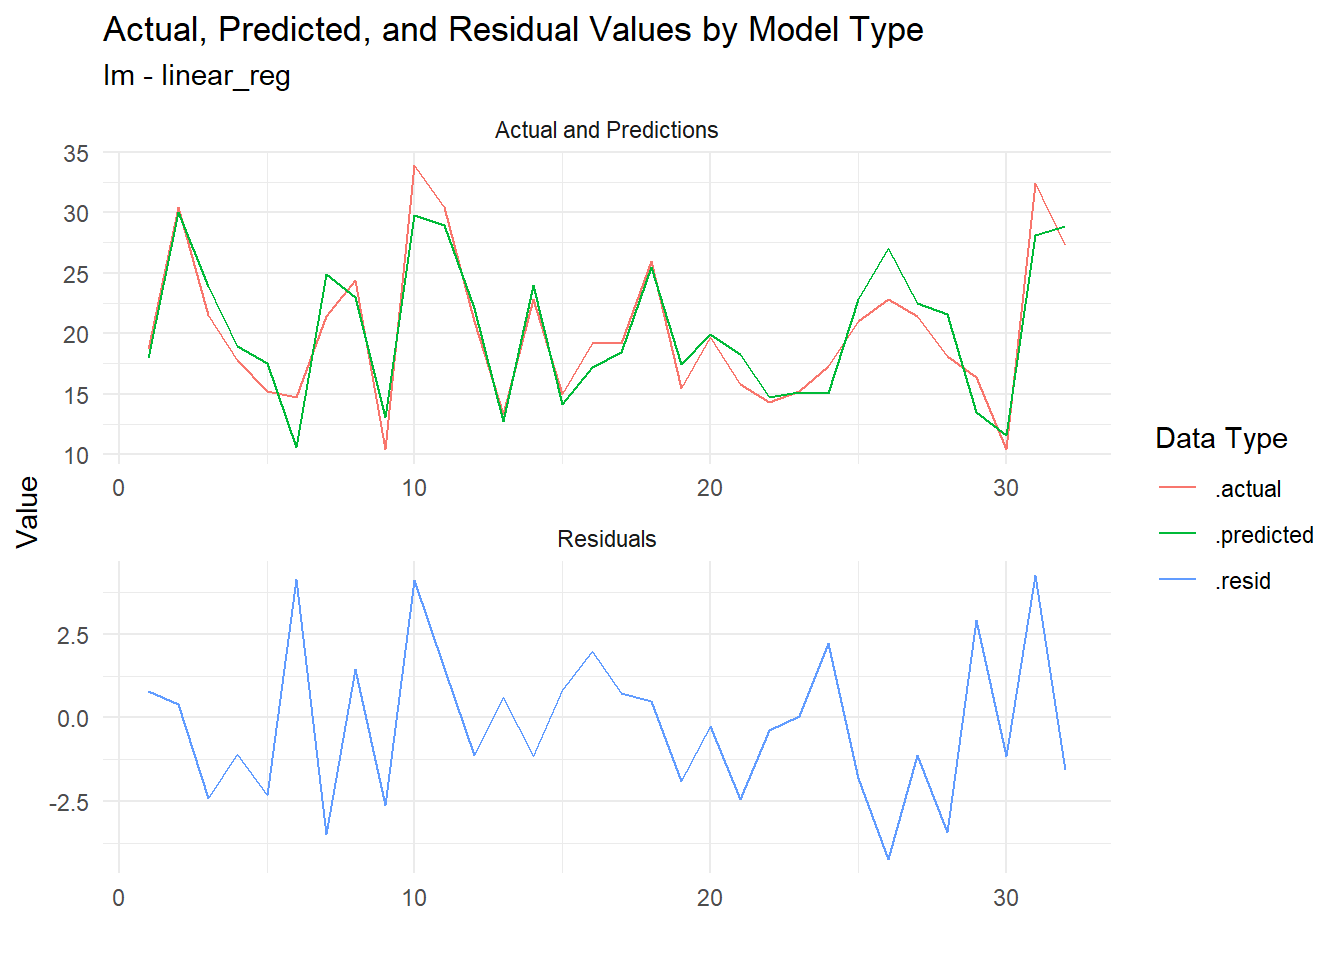Click the green .predicted legend line swatch
The width and height of the screenshot is (1344, 960).
[x=1177, y=534]
